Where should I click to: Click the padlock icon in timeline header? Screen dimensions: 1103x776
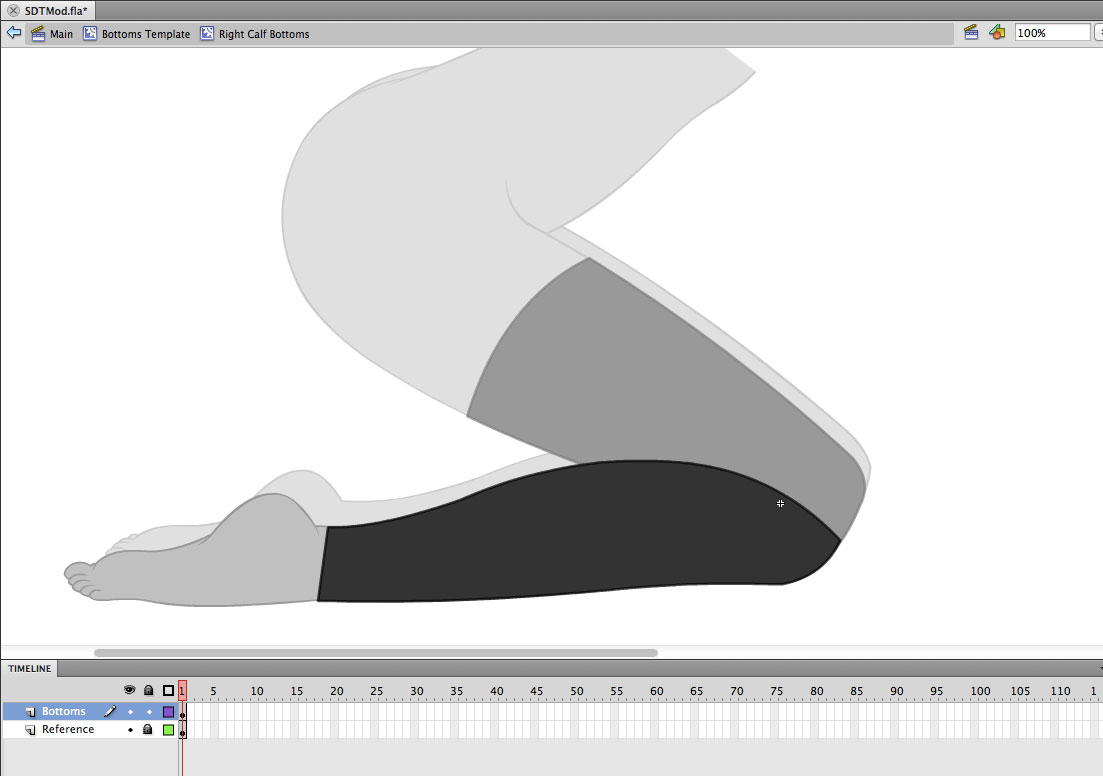pyautogui.click(x=149, y=690)
